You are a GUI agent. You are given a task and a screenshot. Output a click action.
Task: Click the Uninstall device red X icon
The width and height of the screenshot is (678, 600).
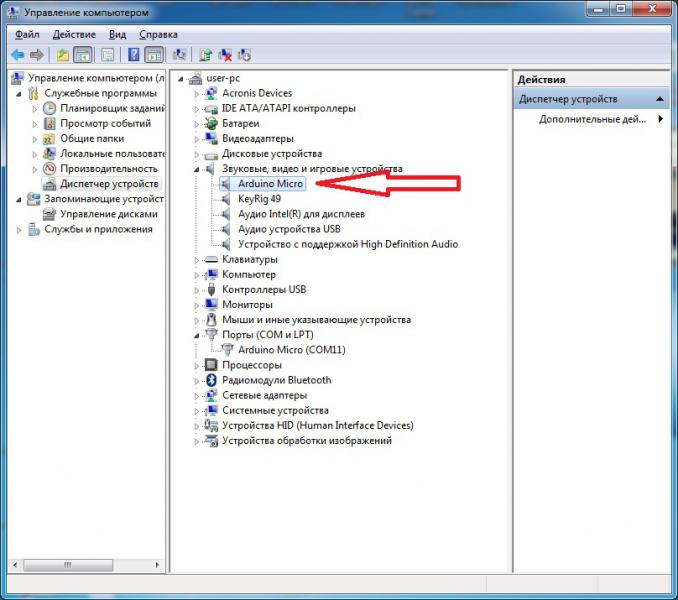click(225, 55)
